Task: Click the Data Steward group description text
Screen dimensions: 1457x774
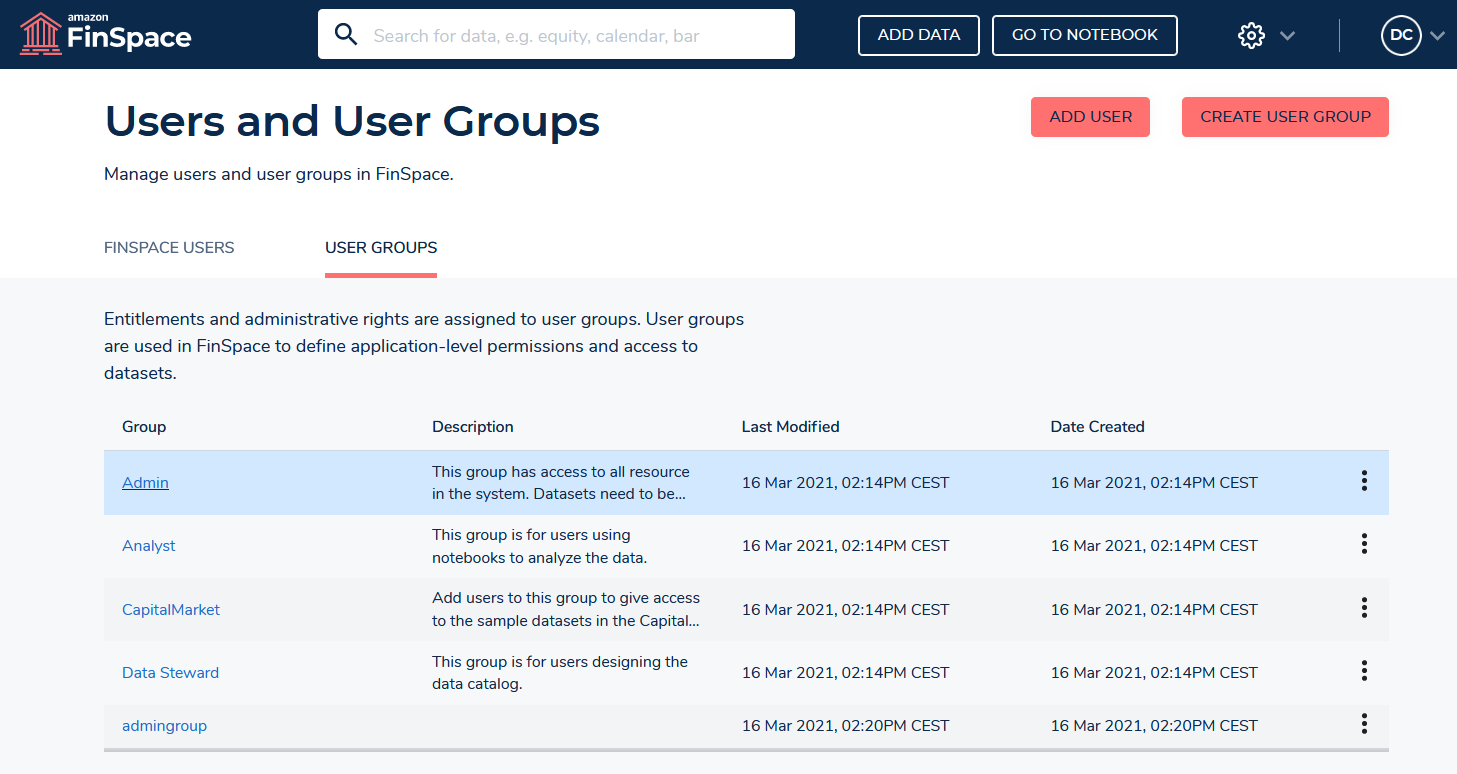Action: coord(560,673)
